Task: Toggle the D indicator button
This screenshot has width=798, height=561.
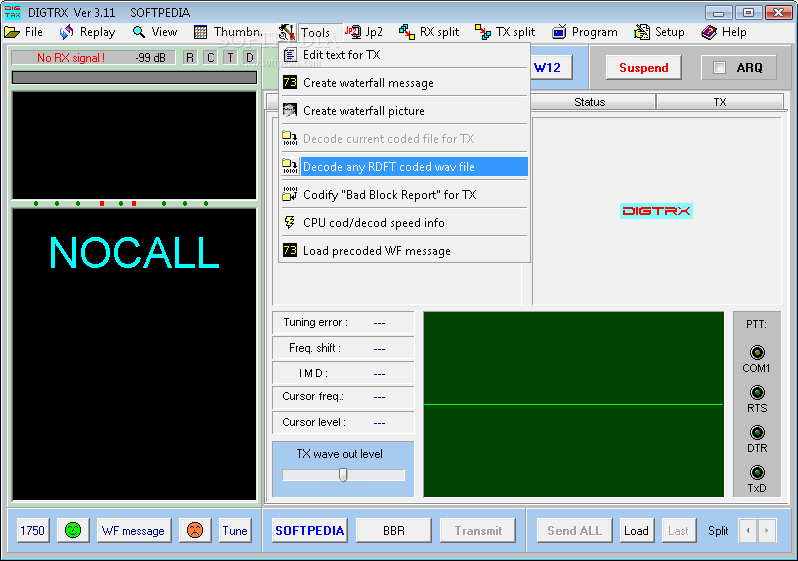Action: (249, 58)
